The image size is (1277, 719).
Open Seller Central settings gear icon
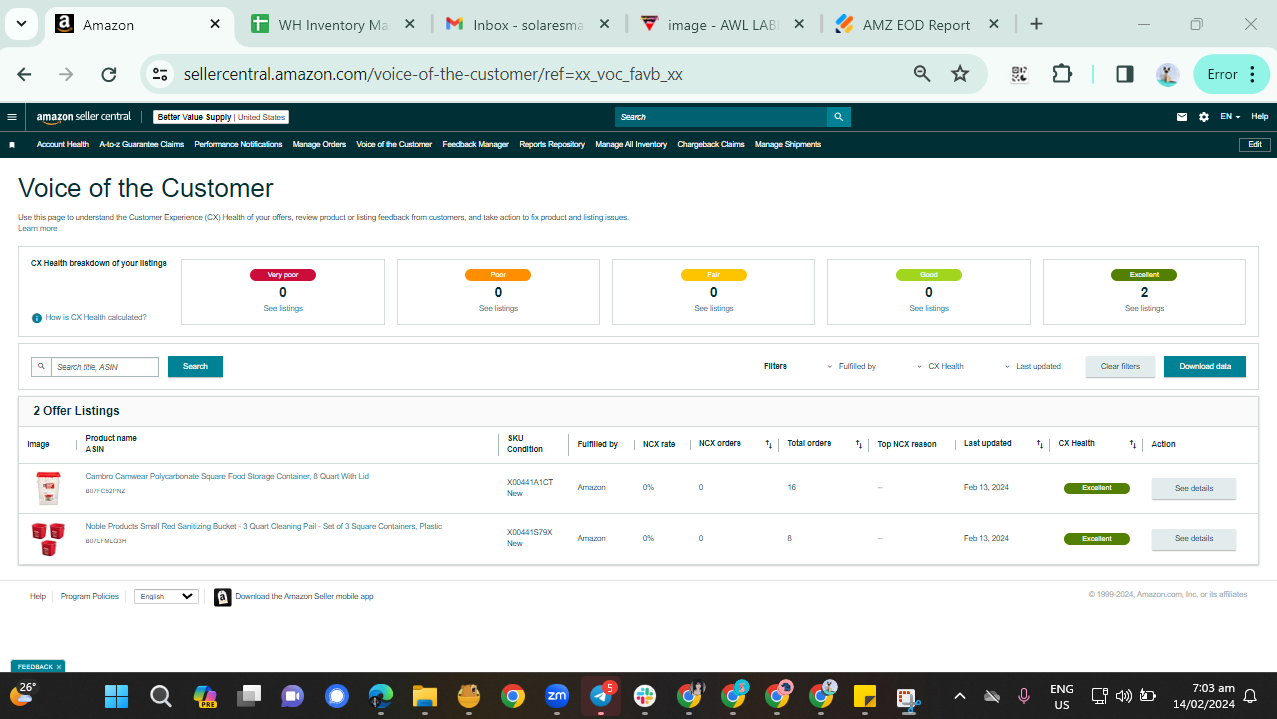pyautogui.click(x=1204, y=117)
